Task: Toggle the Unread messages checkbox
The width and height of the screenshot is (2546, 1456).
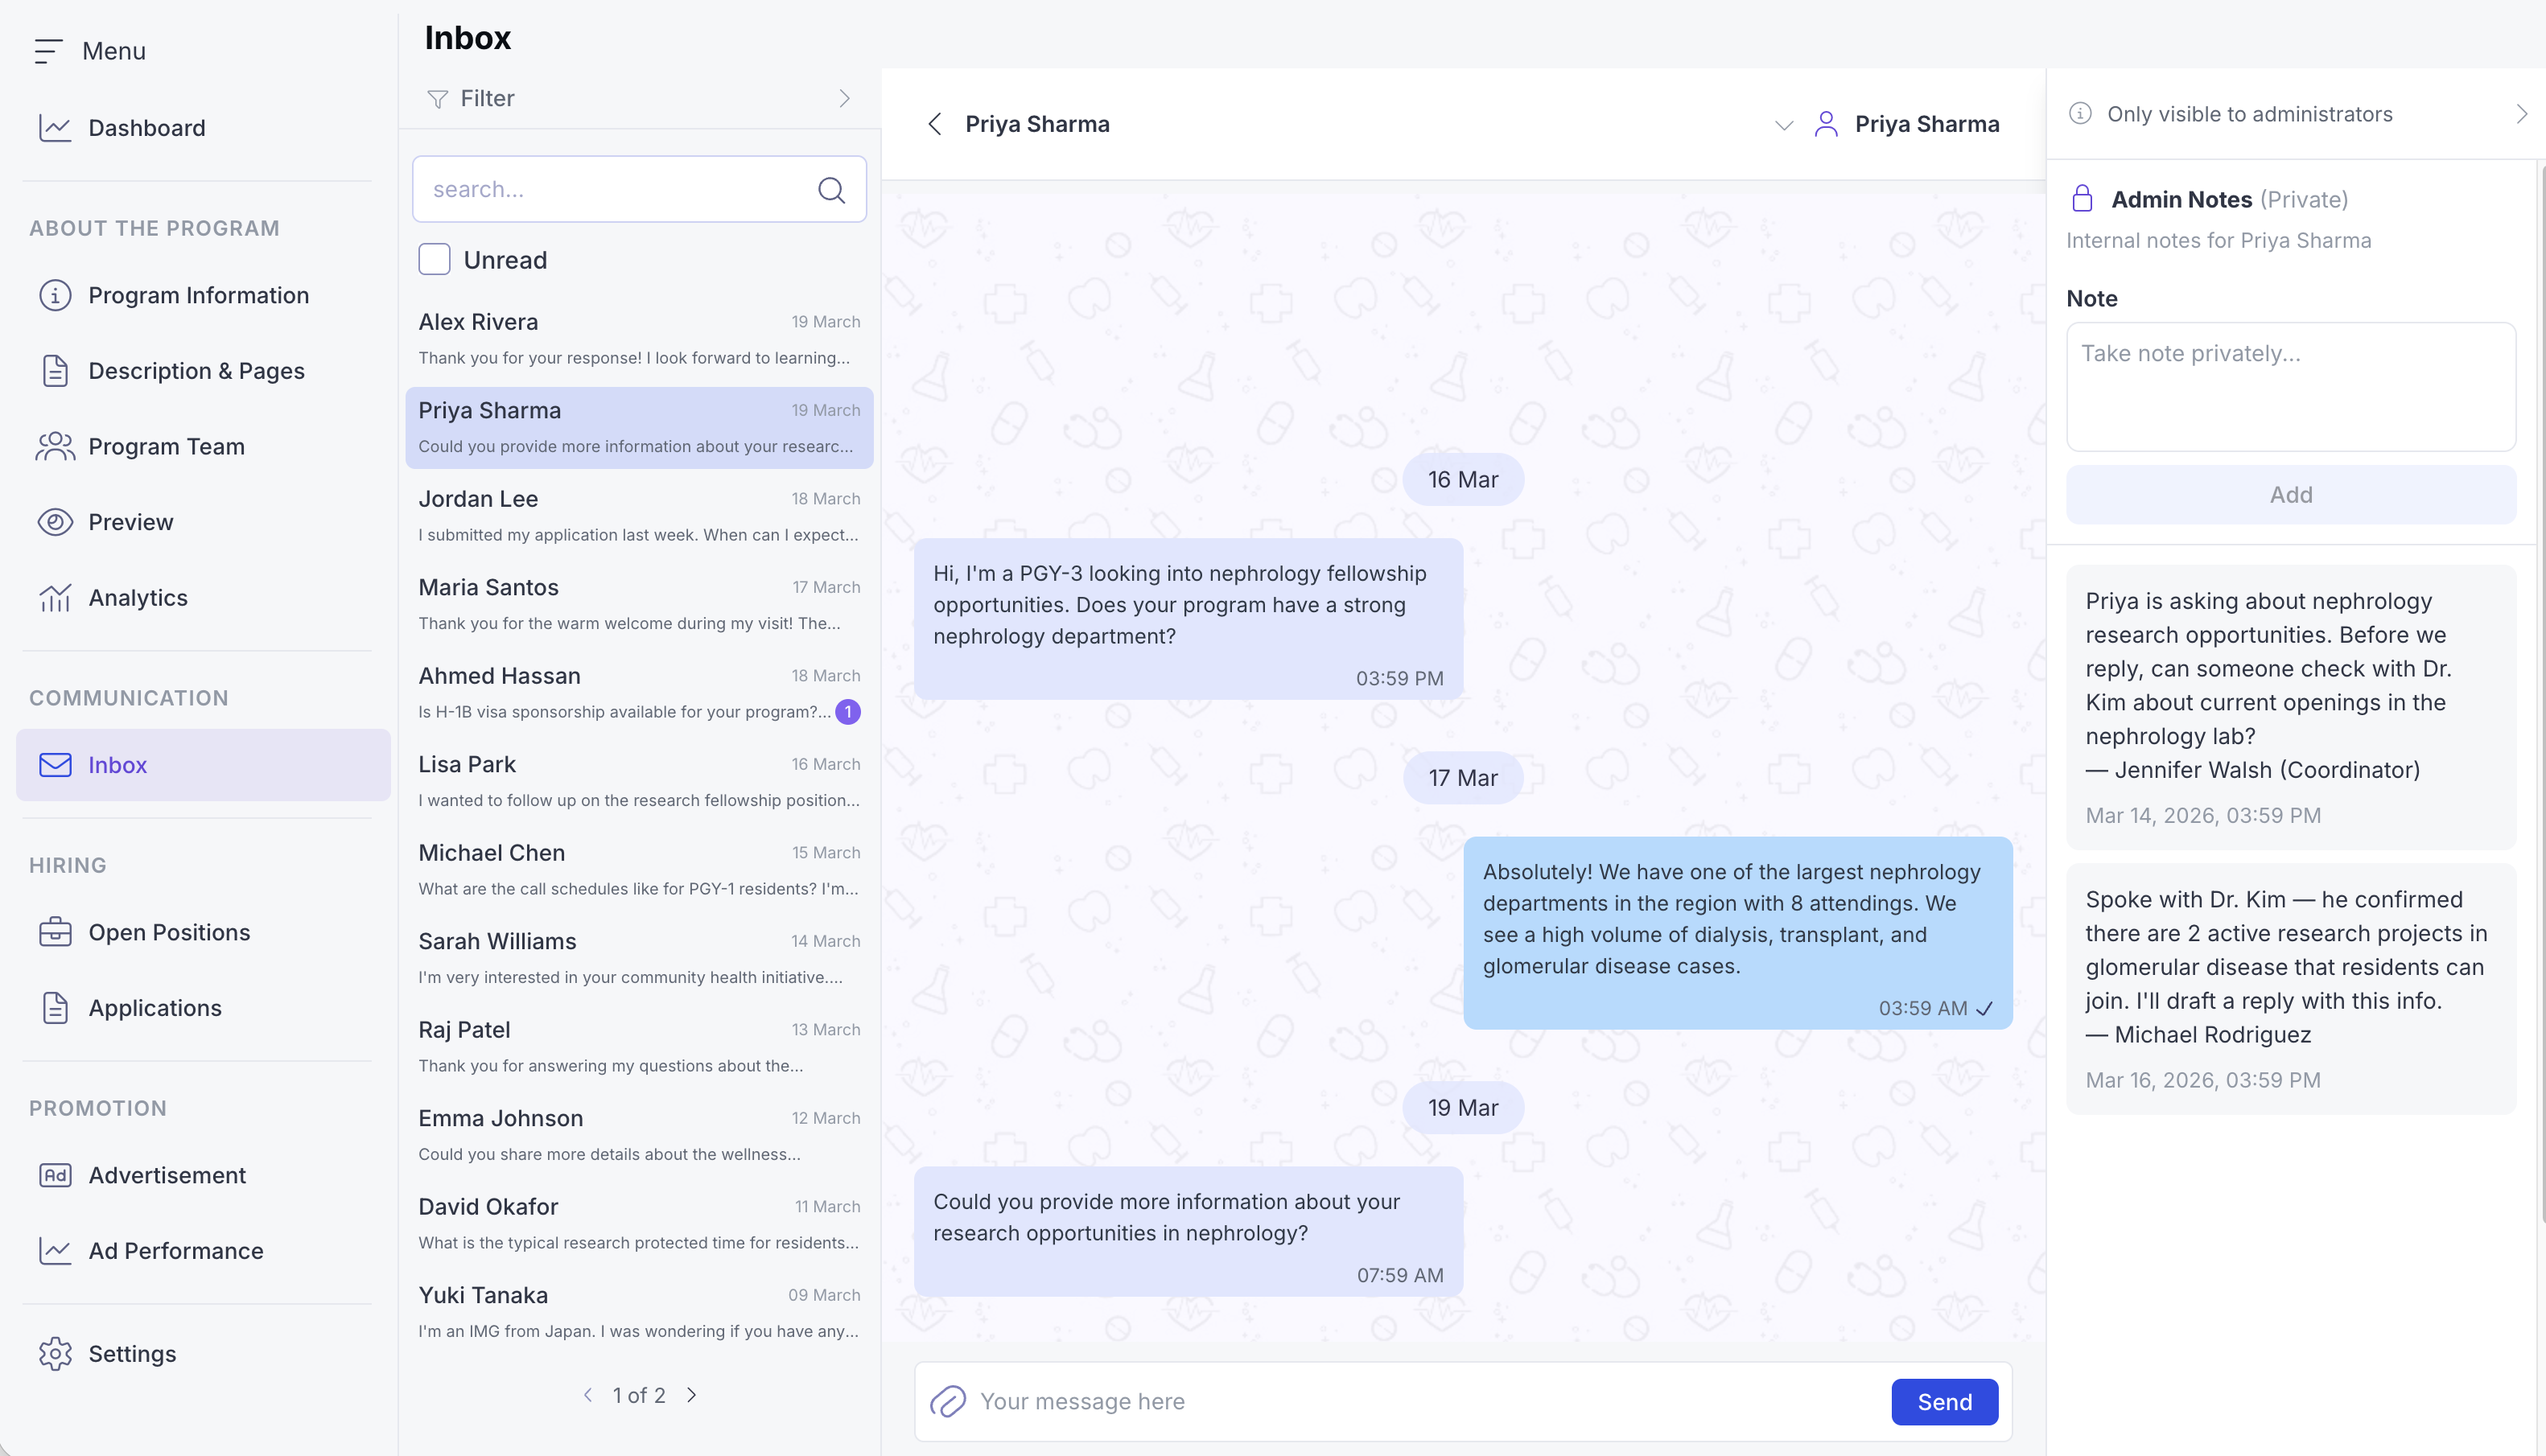Action: [435, 258]
